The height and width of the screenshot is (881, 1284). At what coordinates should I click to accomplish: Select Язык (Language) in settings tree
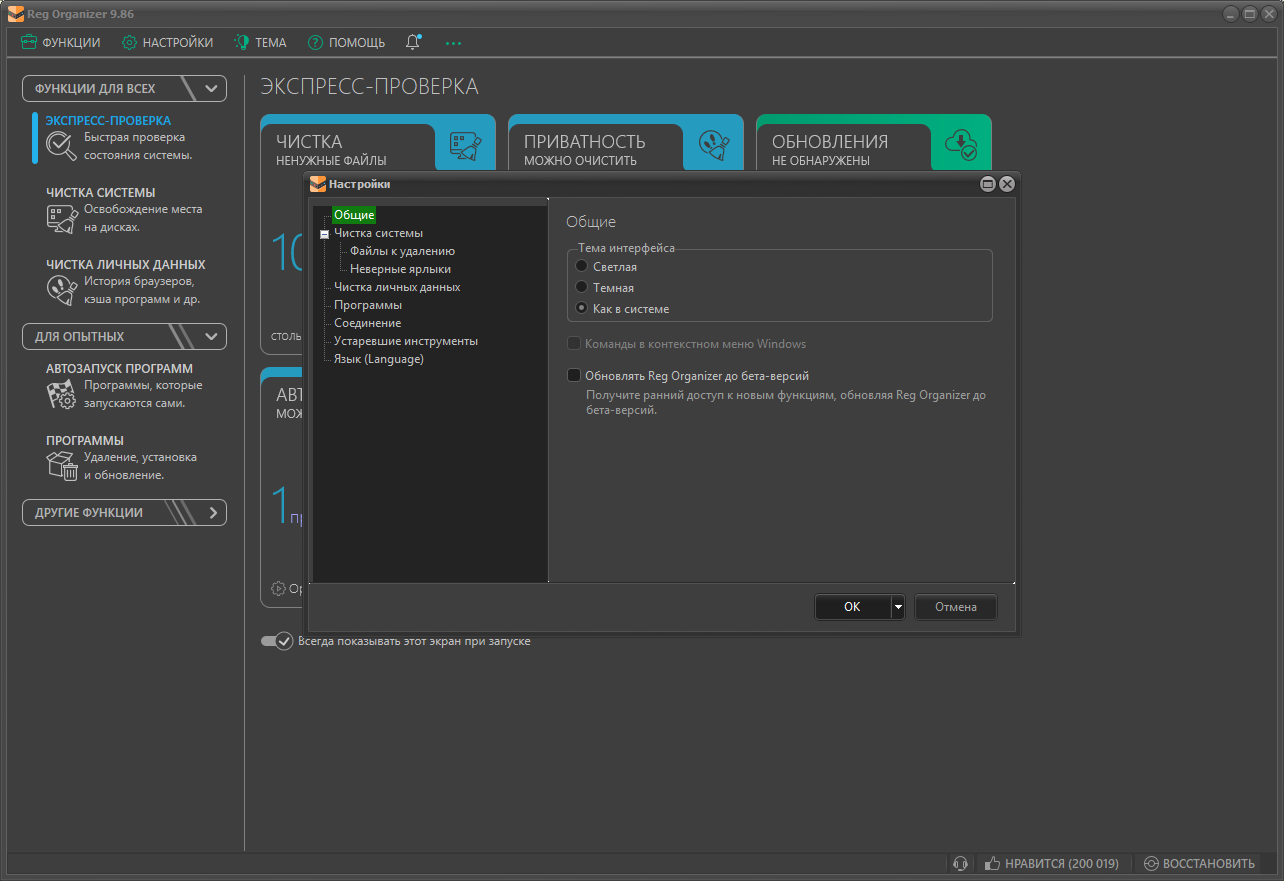[x=378, y=359]
